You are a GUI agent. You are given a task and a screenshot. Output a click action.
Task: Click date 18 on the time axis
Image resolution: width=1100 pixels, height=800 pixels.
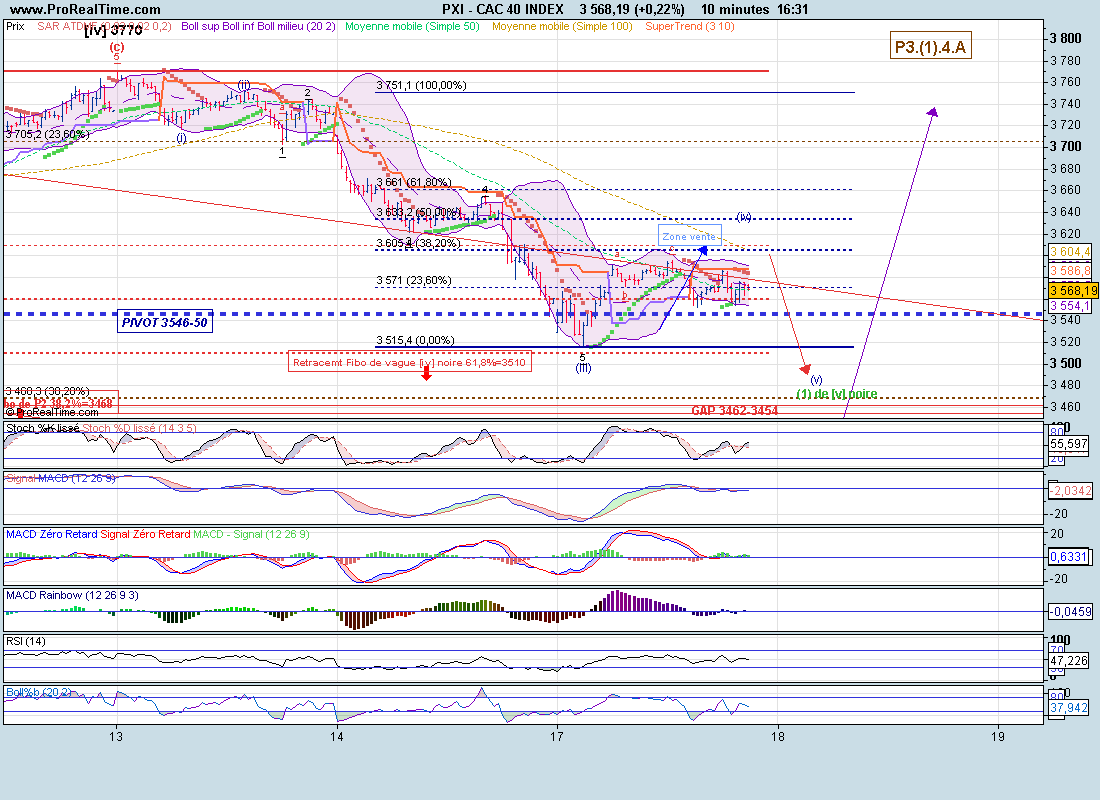coord(777,737)
